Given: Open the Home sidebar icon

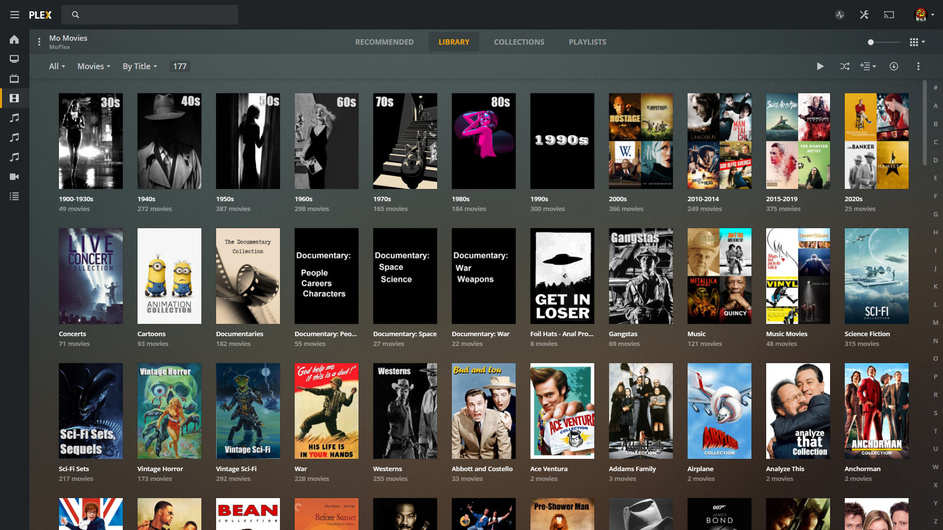Looking at the screenshot, I should point(14,40).
